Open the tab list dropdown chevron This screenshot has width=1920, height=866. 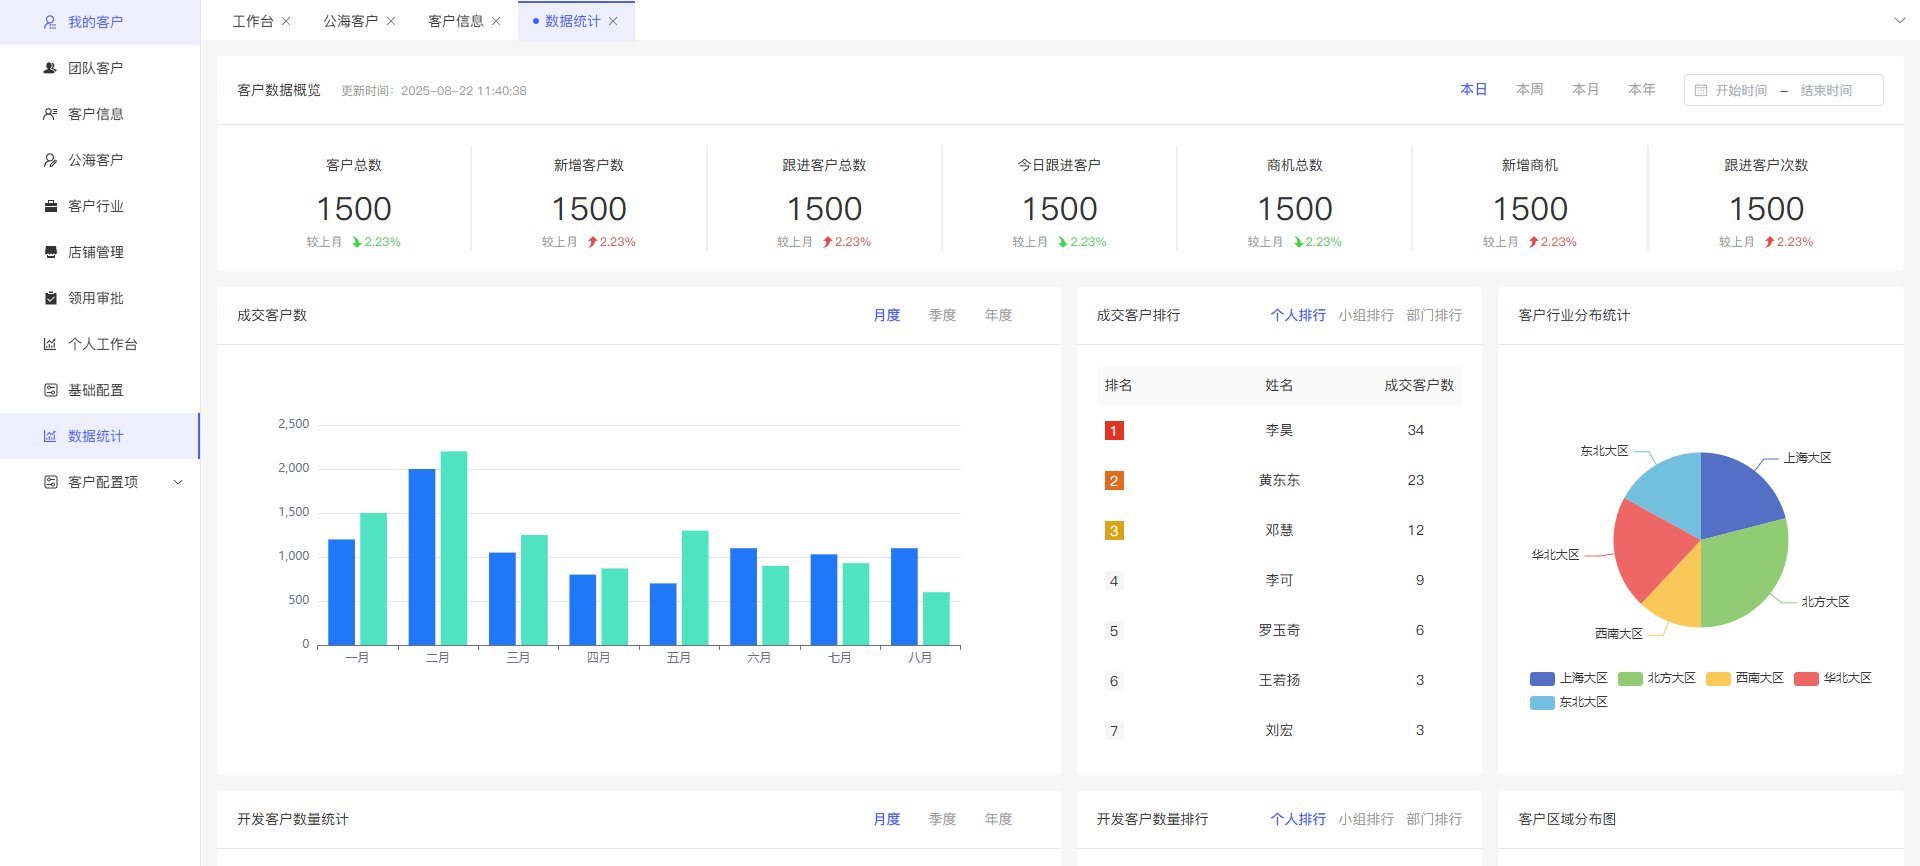coord(1899,20)
